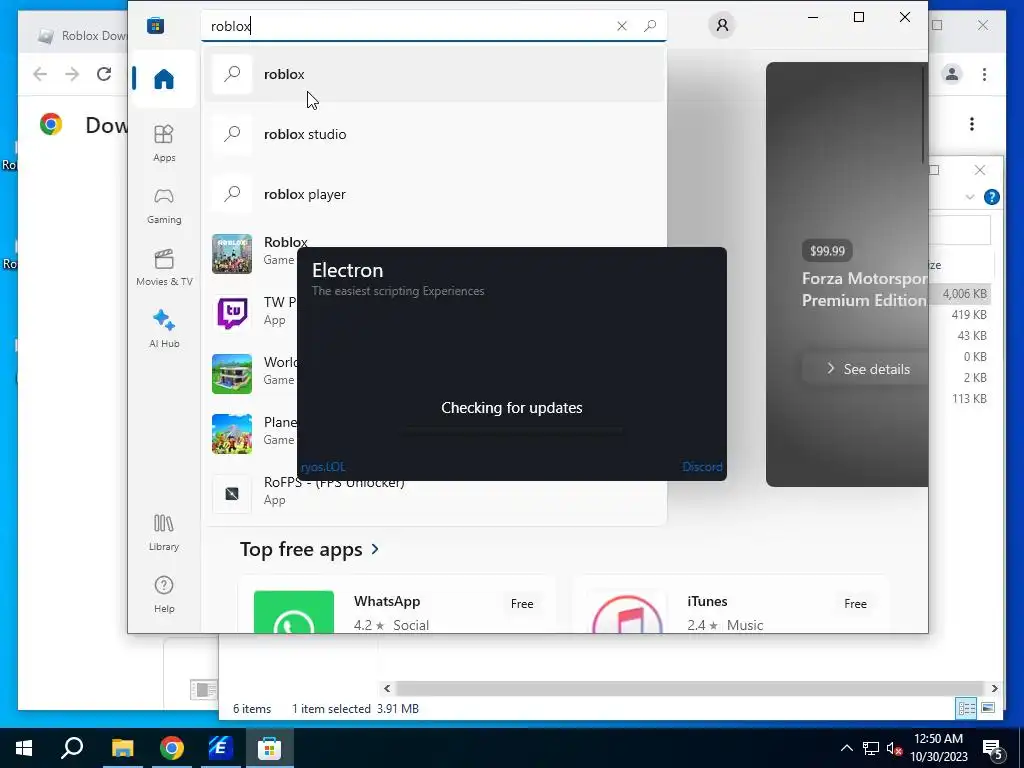Open the Discord link in Electron window

[702, 467]
